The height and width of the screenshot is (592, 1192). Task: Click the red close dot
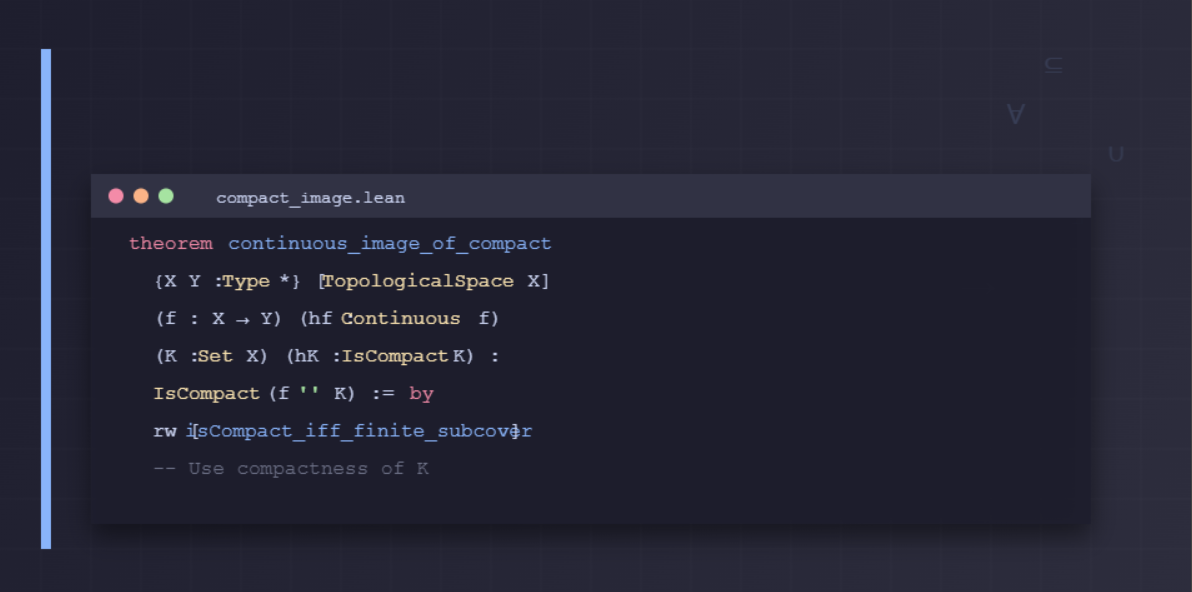pos(116,196)
